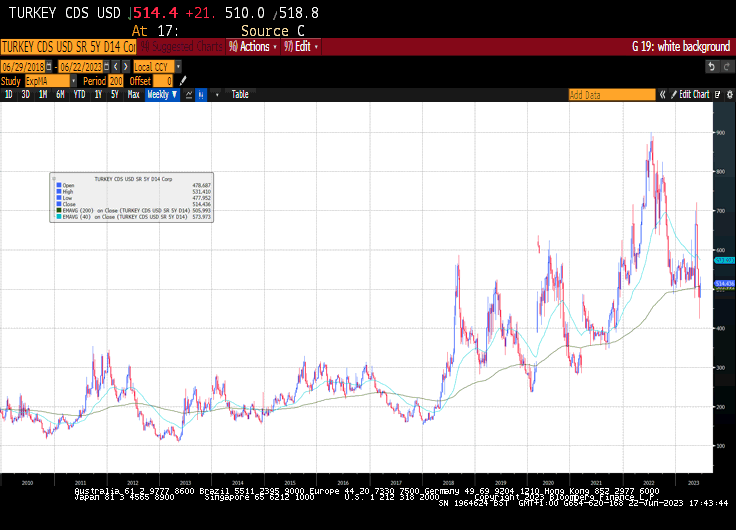Viewport: 736px width, 530px height.
Task: Expand the ExpMA study dropdown
Action: (x=48, y=80)
